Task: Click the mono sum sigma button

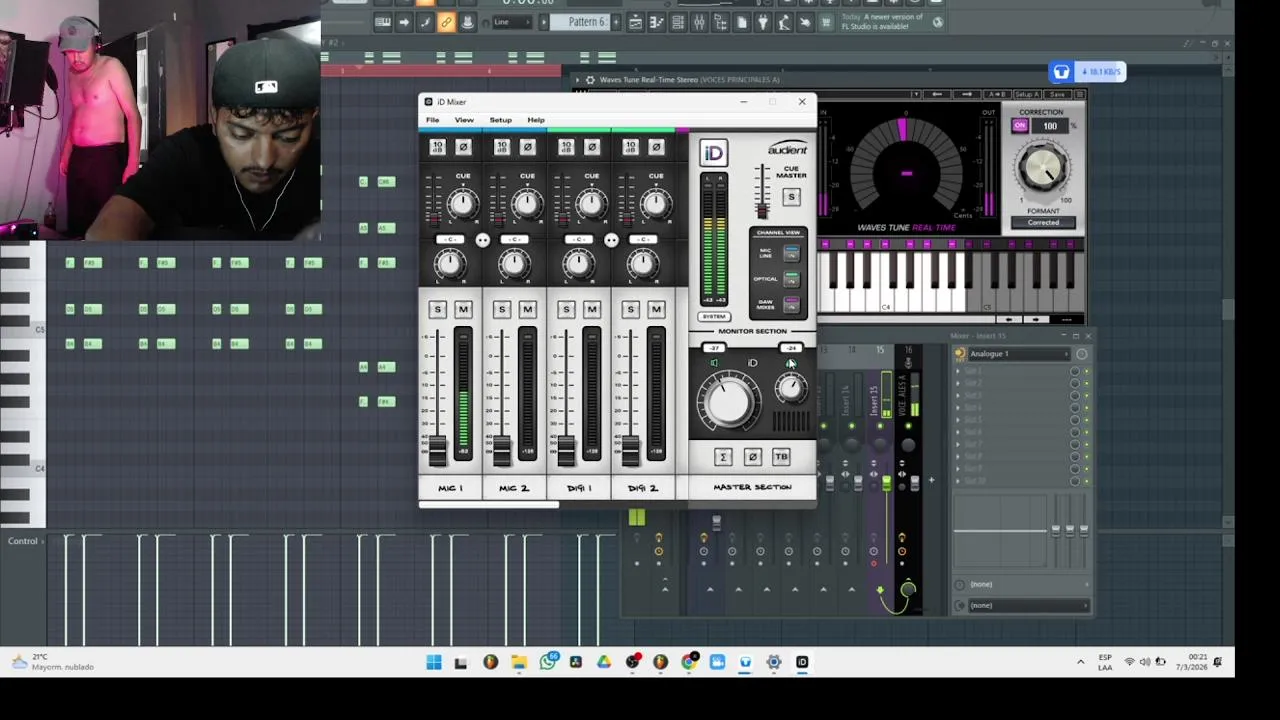Action: pyautogui.click(x=723, y=457)
